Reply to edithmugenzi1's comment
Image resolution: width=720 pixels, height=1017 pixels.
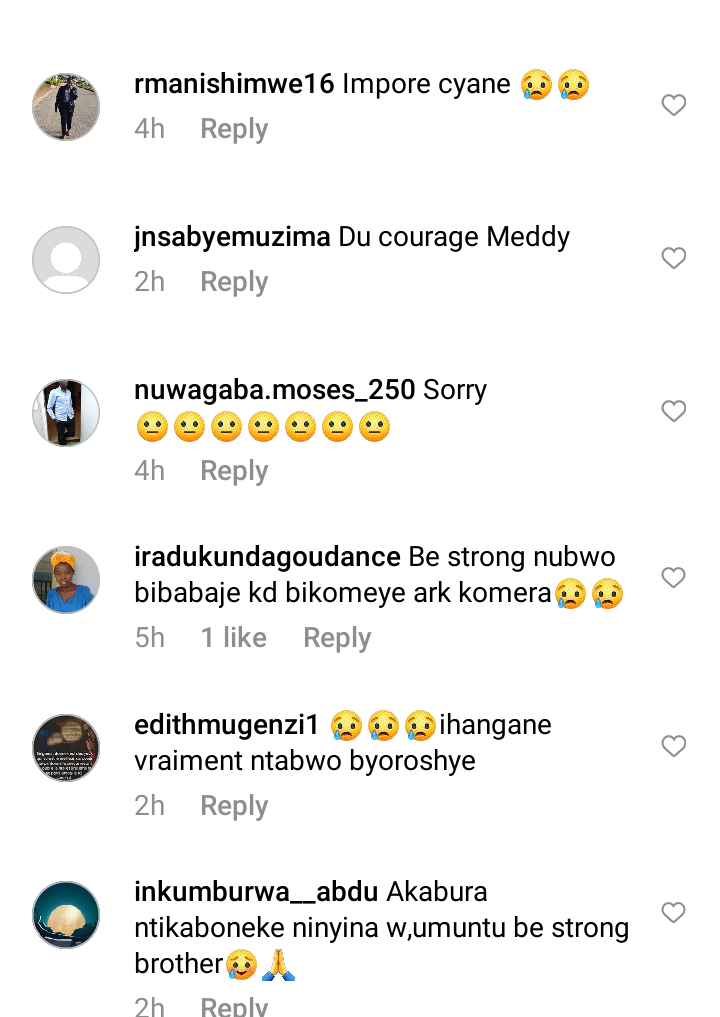pos(234,806)
